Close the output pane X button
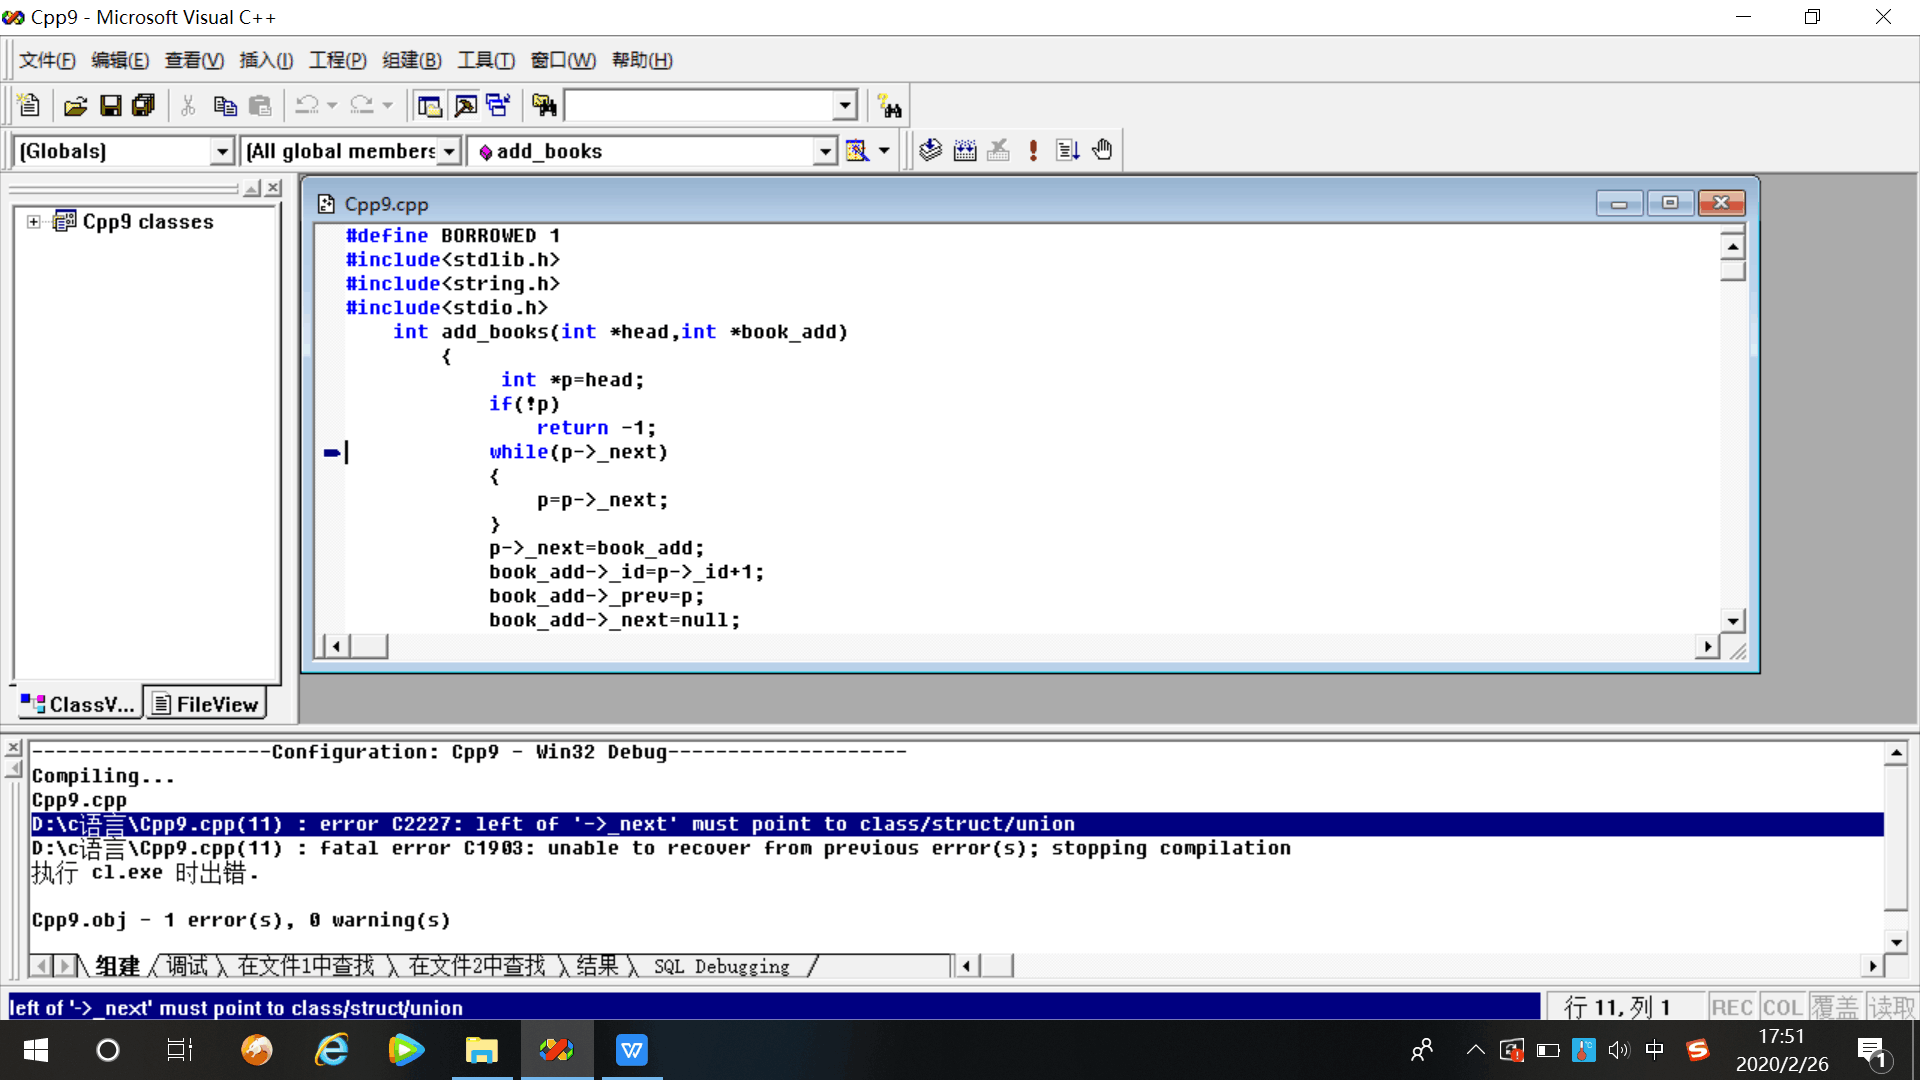This screenshot has width=1920, height=1080. pyautogui.click(x=14, y=748)
